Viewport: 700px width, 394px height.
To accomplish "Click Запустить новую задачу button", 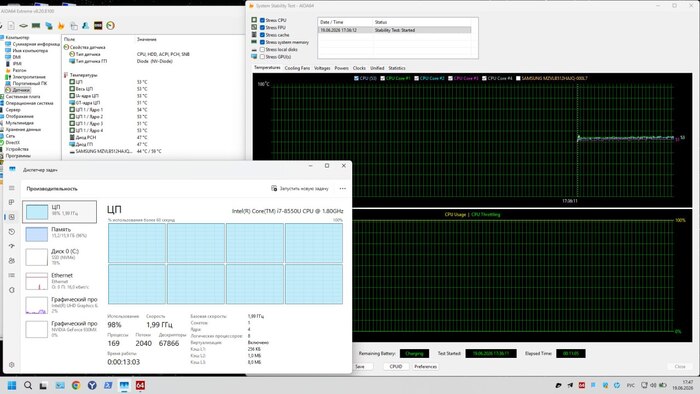I will pyautogui.click(x=300, y=189).
